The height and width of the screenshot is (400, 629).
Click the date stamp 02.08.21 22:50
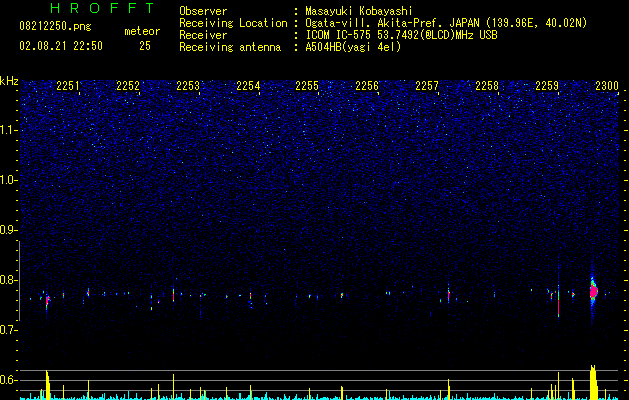(61, 46)
